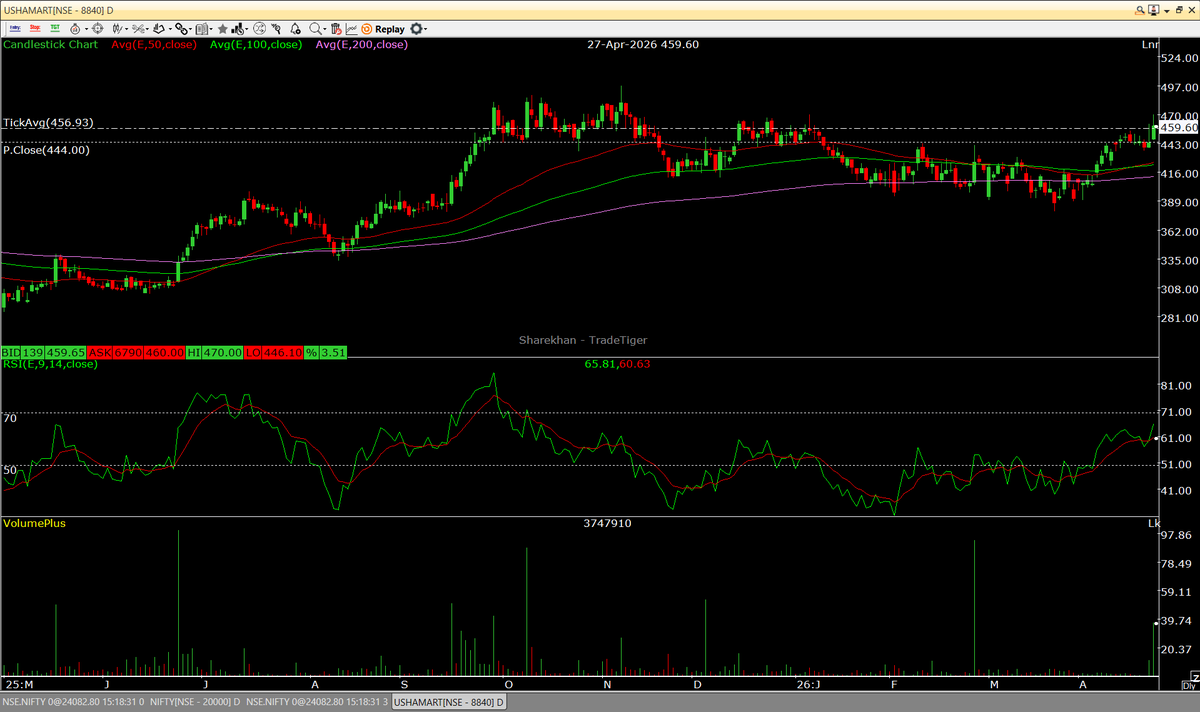Click the 97.86 volume axis label
The image size is (1200, 712).
[1176, 536]
